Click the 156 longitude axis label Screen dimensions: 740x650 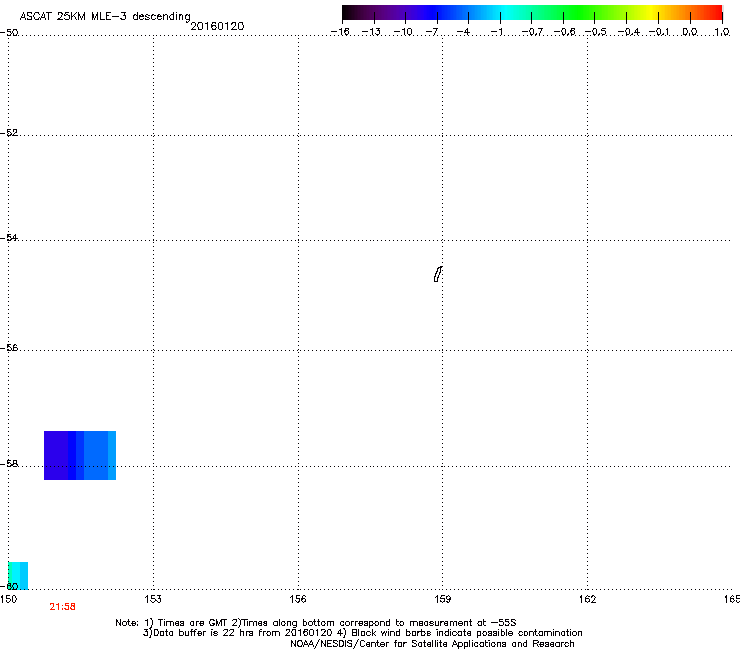pyautogui.click(x=298, y=599)
